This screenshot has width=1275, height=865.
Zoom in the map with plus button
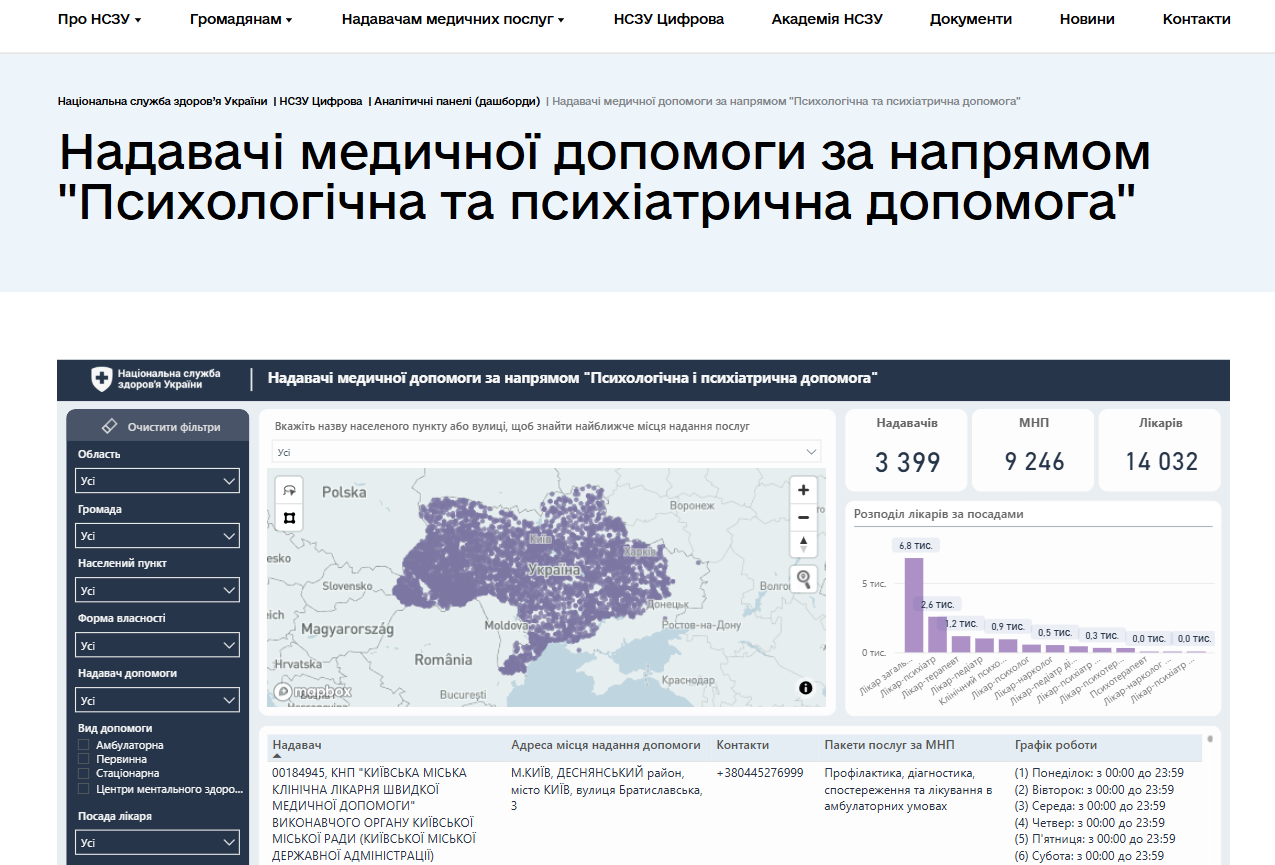pos(803,490)
